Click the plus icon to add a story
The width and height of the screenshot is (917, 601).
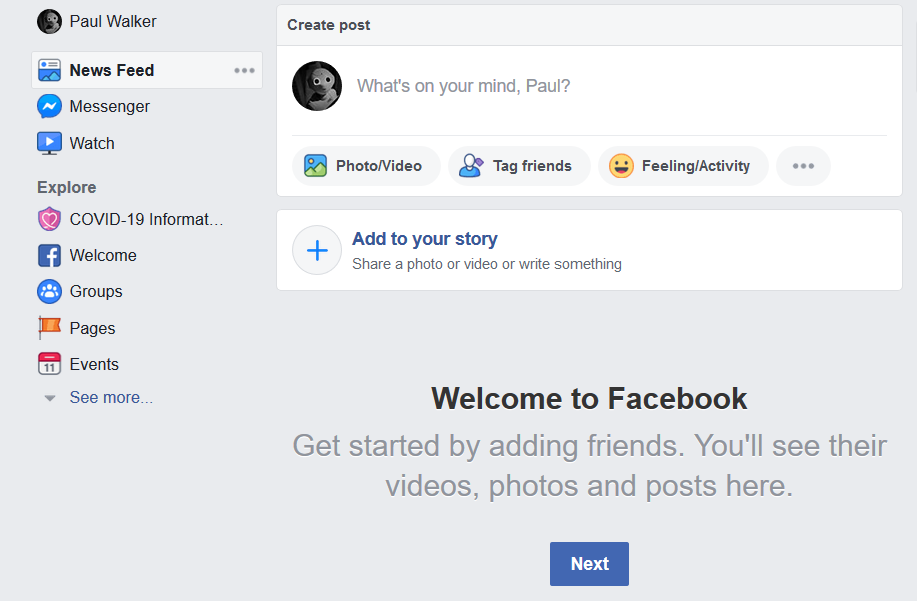coord(316,250)
